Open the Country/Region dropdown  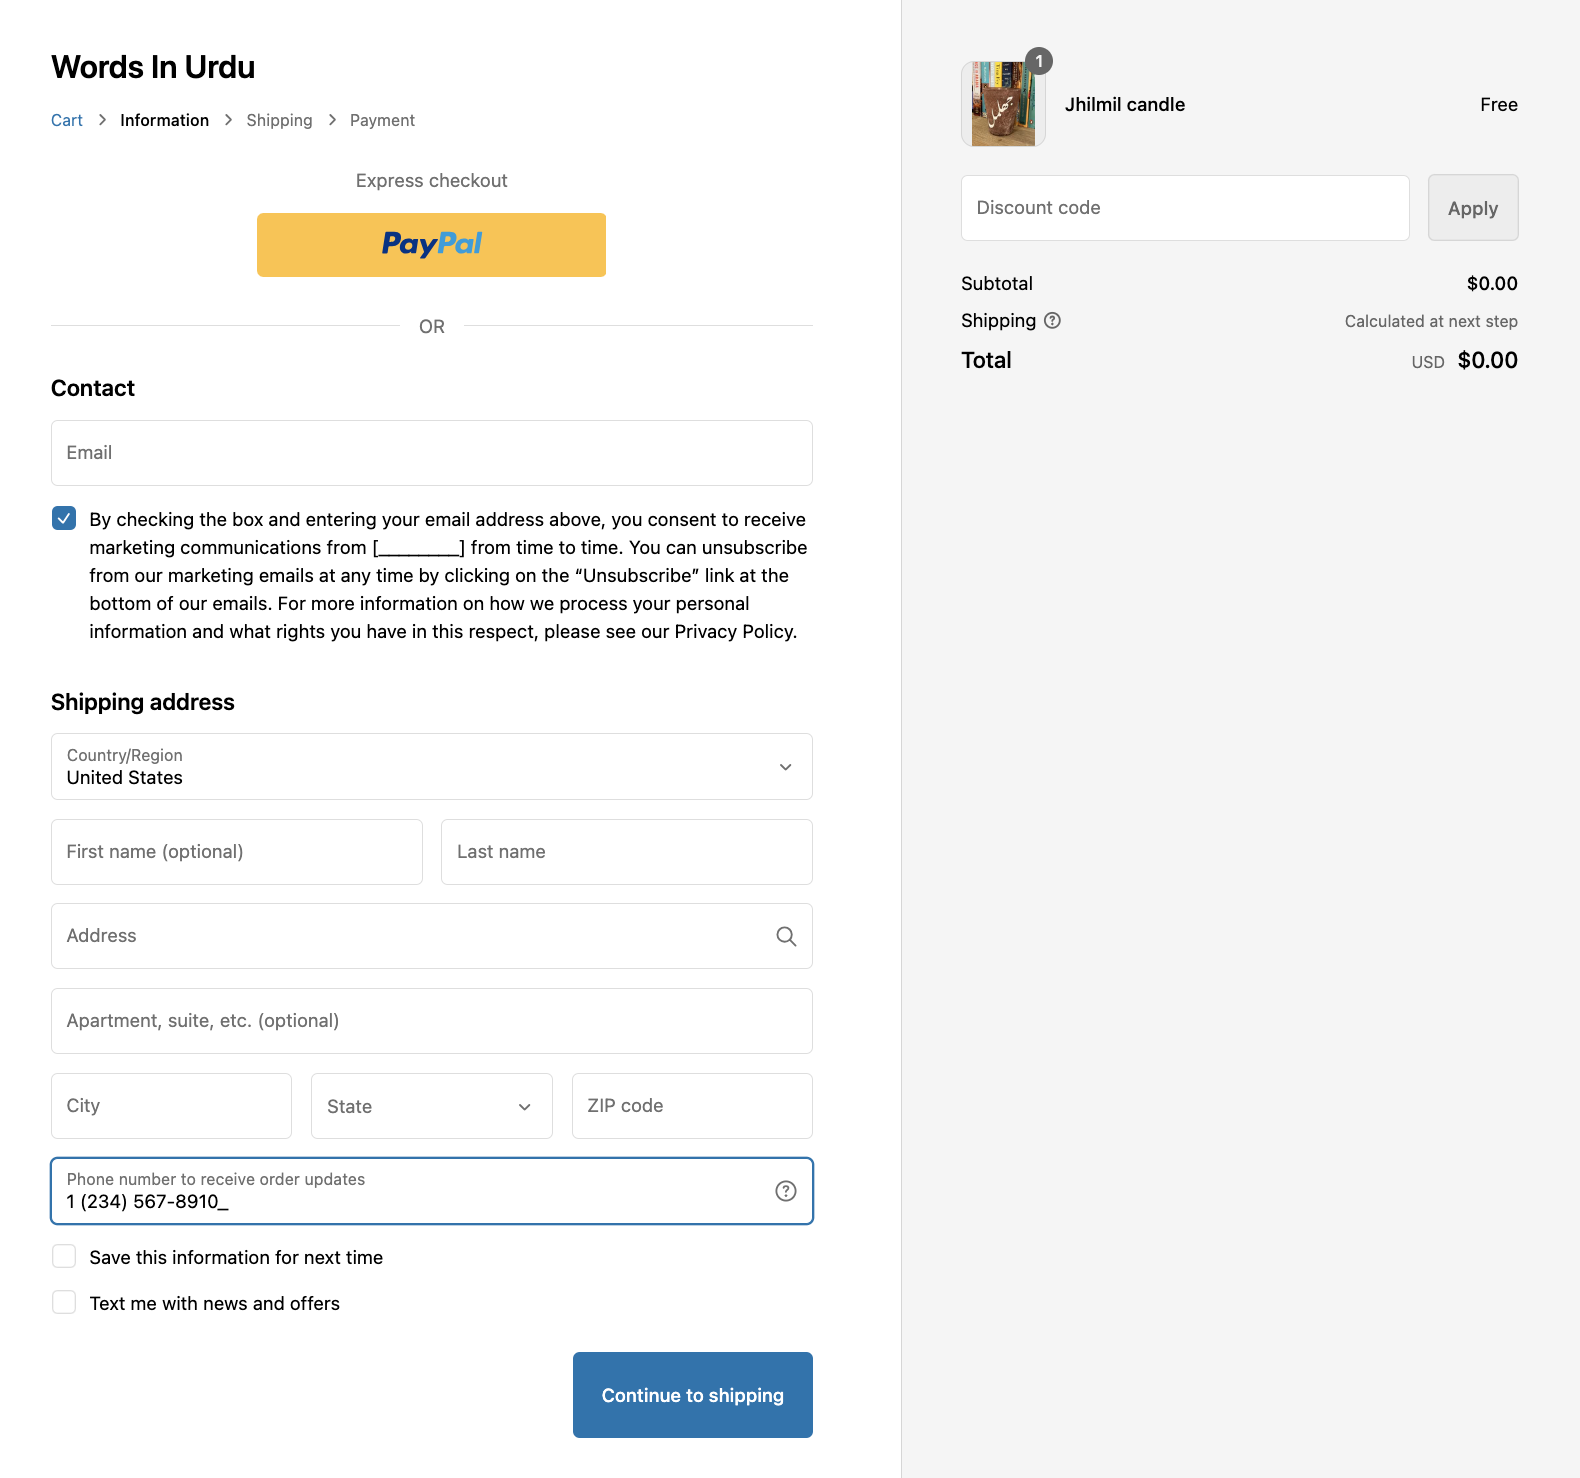(431, 767)
